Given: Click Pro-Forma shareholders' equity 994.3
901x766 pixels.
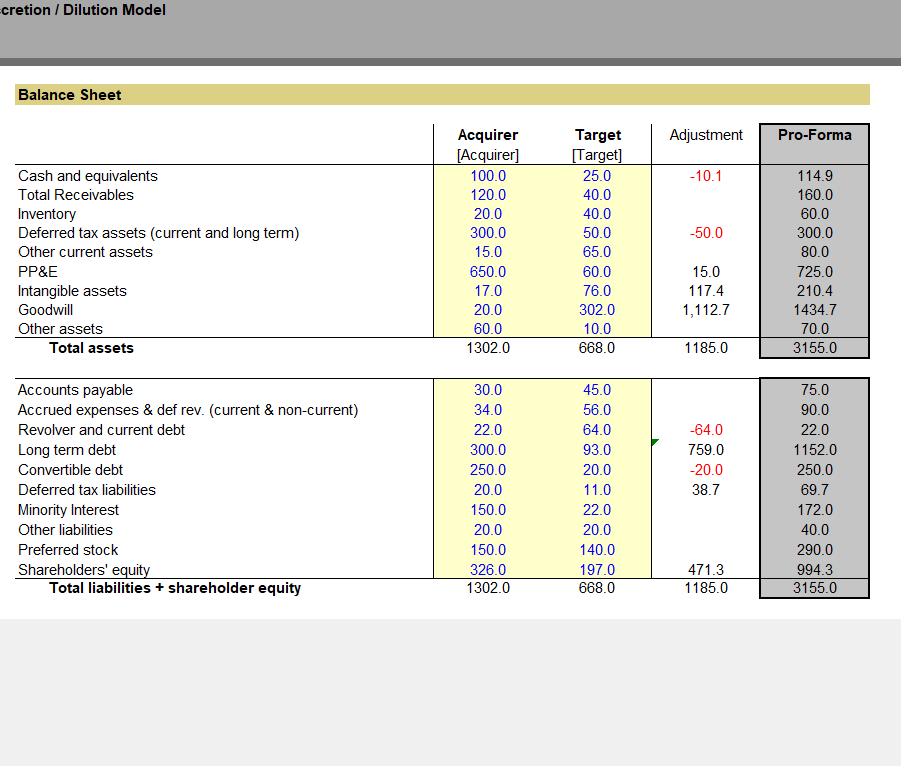Looking at the screenshot, I should point(815,569).
